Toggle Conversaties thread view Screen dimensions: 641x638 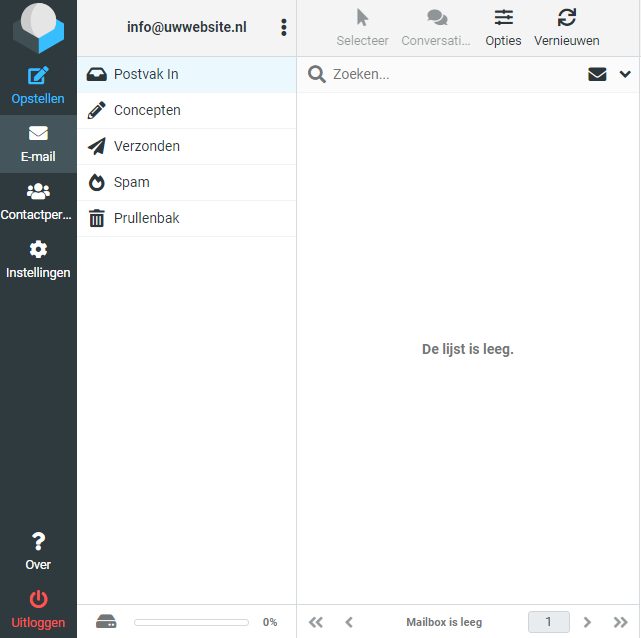(436, 18)
